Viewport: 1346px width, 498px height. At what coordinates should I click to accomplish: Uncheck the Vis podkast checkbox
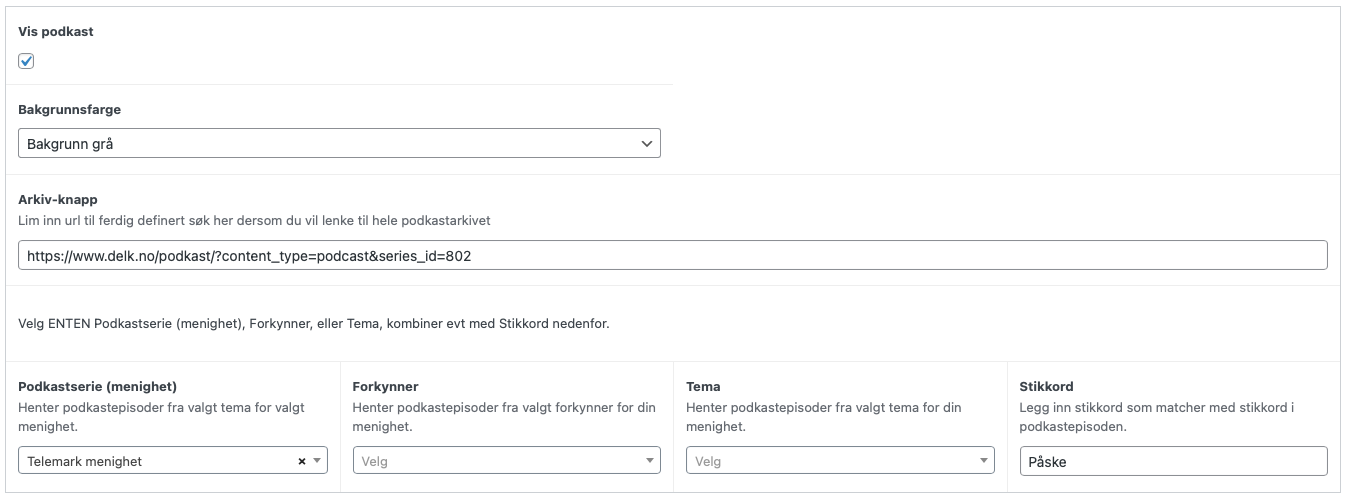click(27, 61)
